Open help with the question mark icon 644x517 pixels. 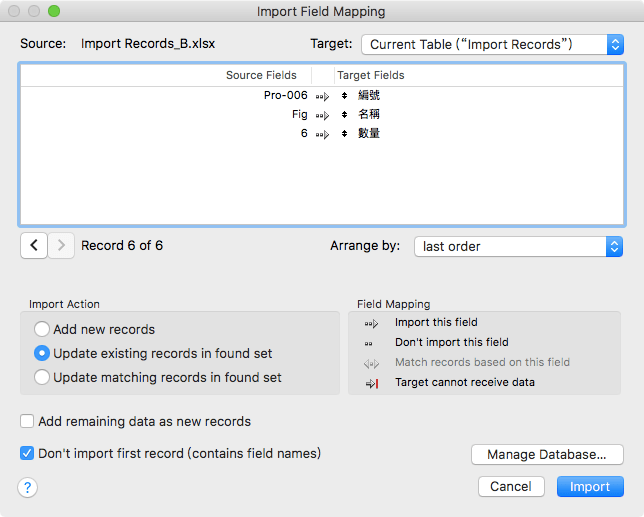pos(28,487)
